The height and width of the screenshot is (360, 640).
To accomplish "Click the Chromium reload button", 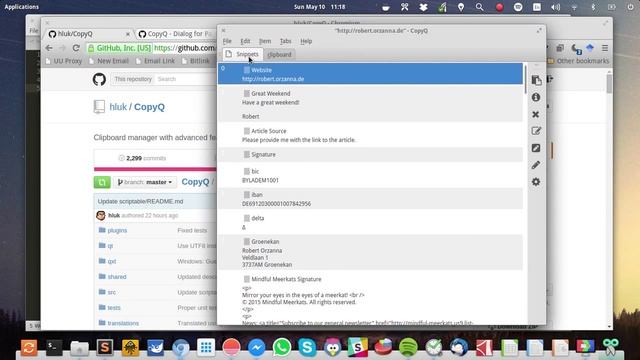I will (76, 48).
